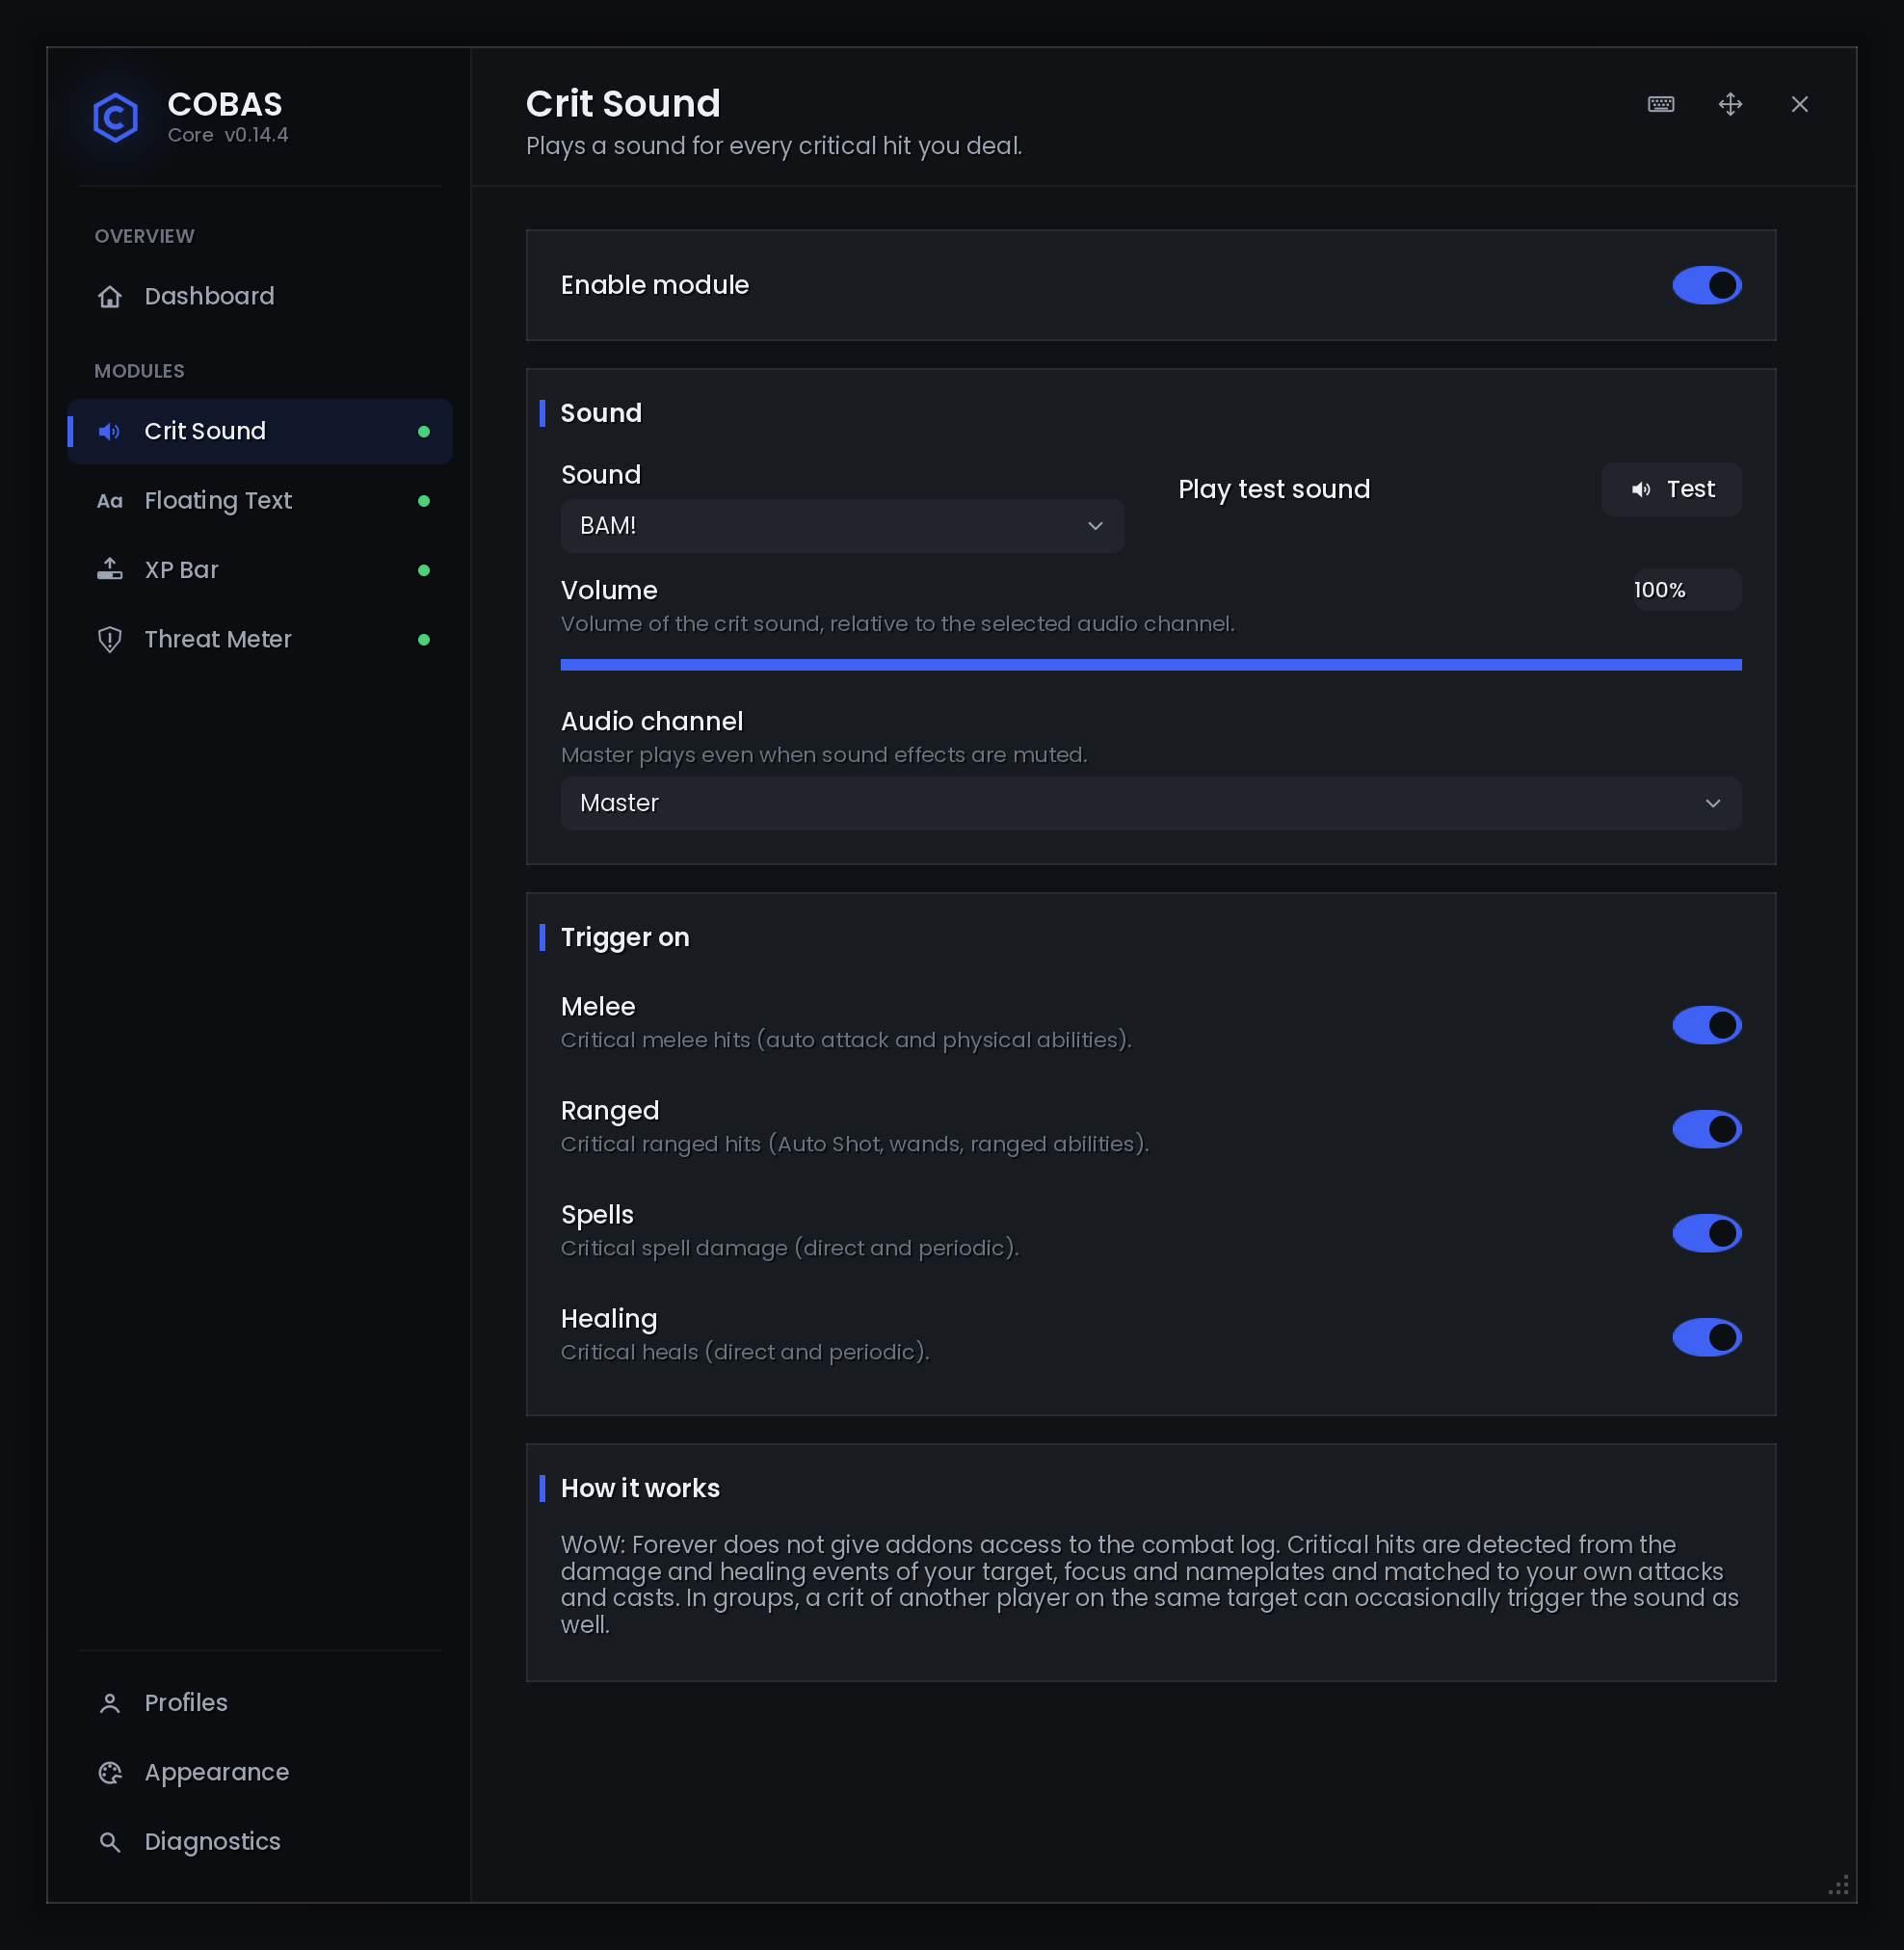The image size is (1904, 1950).
Task: Click the COBAS hexagon logo icon
Action: [x=115, y=118]
